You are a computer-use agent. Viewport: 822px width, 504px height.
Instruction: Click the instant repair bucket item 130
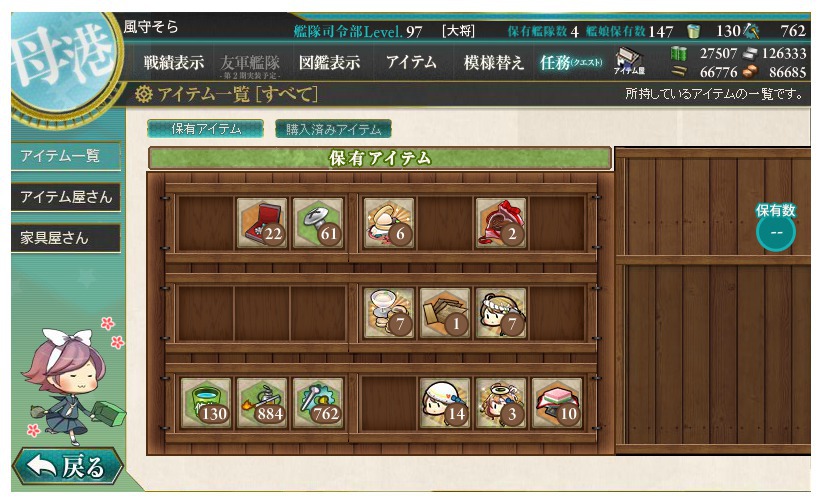click(x=206, y=403)
